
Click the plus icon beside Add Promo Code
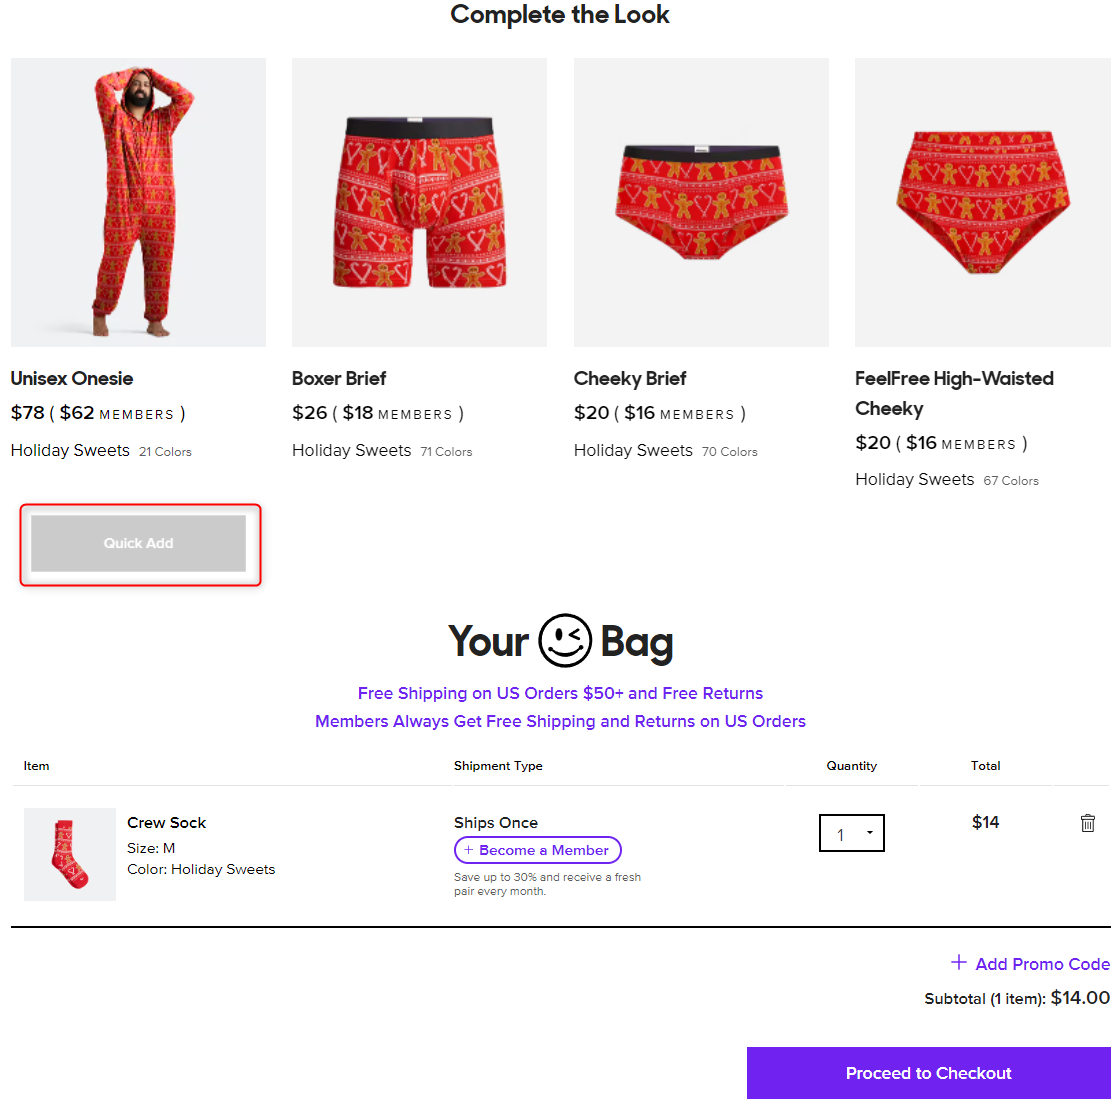[x=958, y=962]
